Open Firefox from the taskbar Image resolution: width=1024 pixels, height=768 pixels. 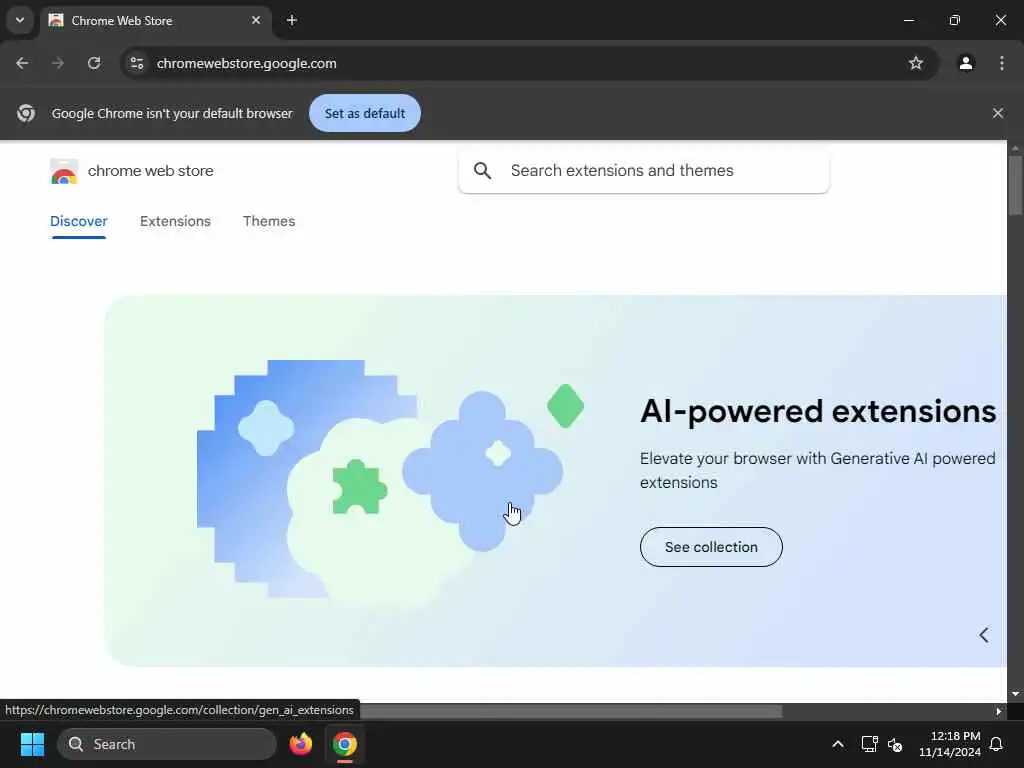(300, 744)
